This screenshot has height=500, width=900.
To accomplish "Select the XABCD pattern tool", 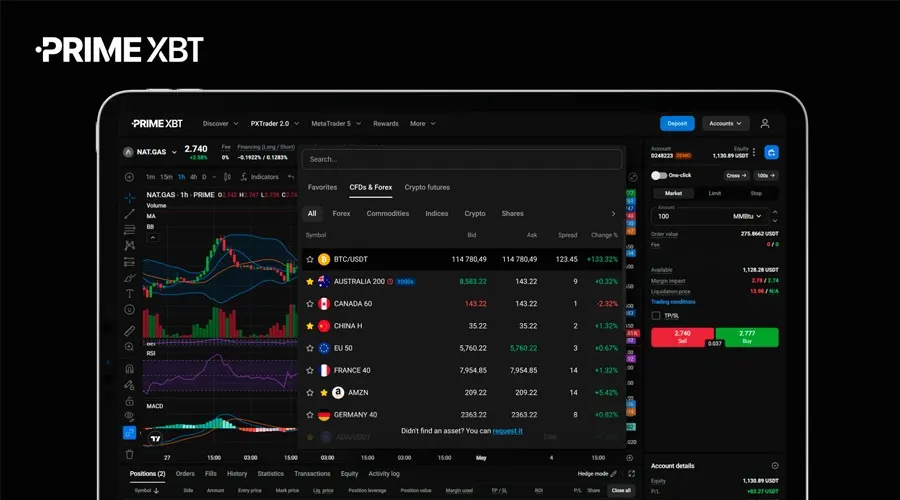I will pos(130,245).
